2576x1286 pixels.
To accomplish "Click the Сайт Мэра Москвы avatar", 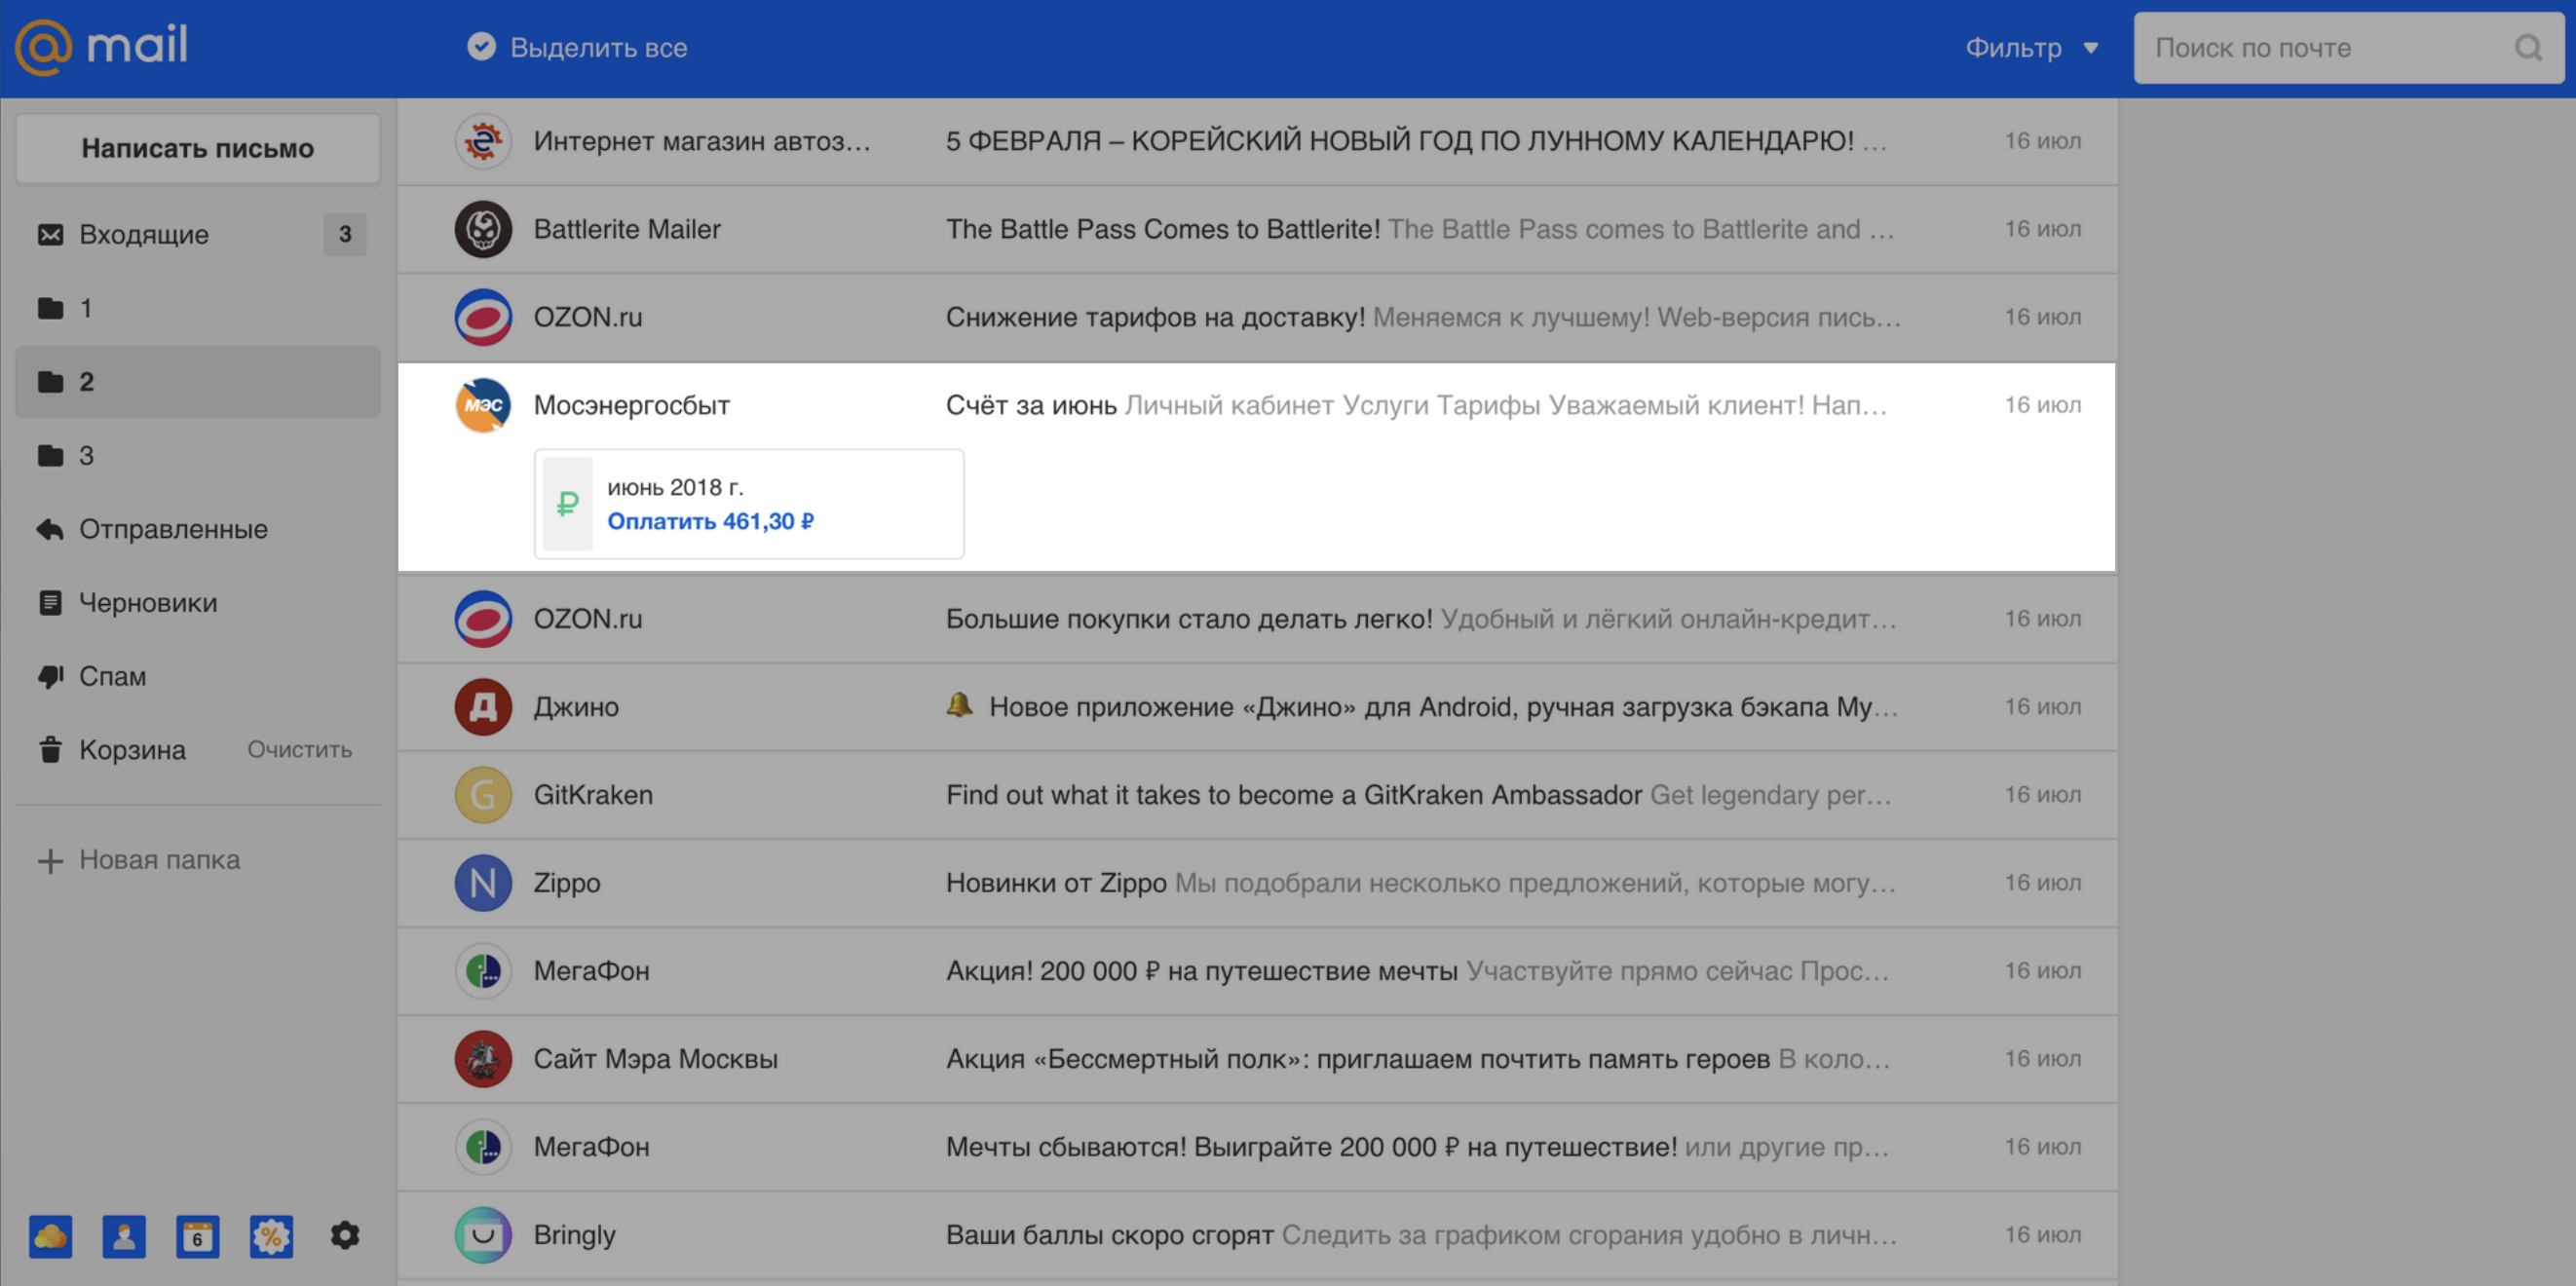I will [x=483, y=1059].
